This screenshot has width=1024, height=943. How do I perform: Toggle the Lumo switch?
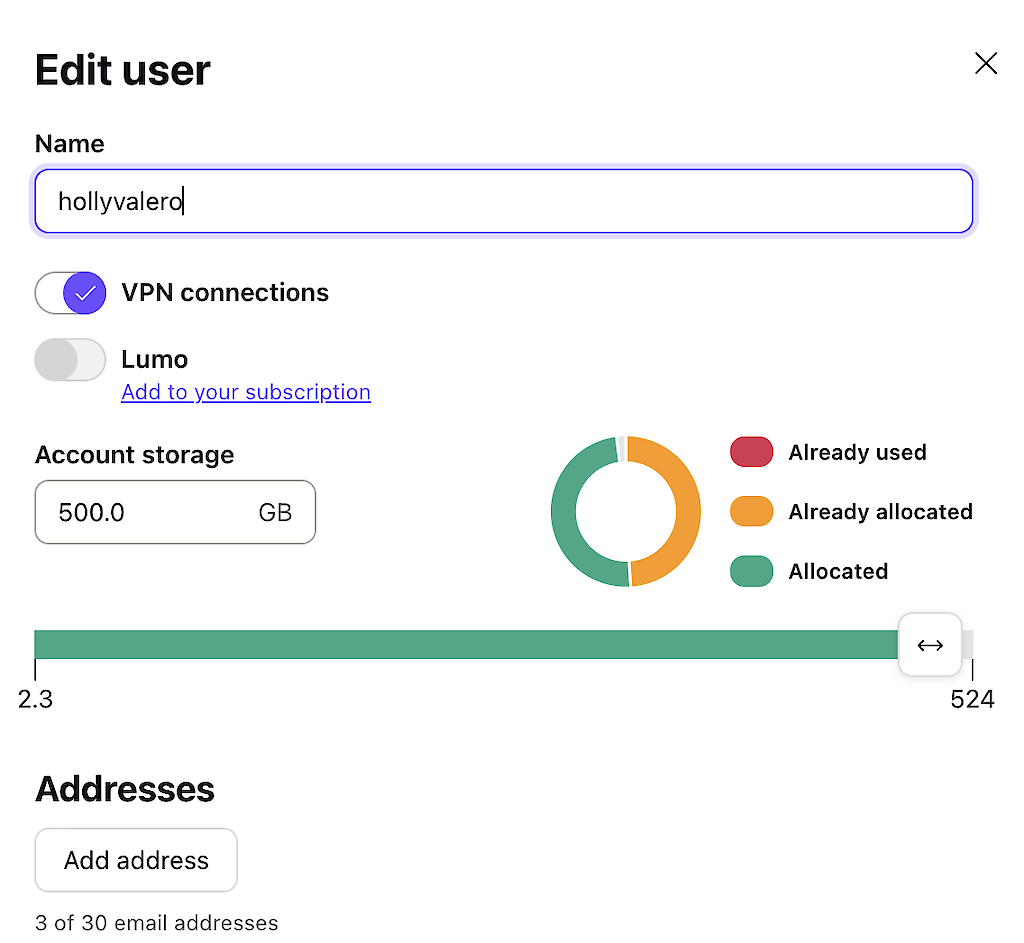coord(70,360)
